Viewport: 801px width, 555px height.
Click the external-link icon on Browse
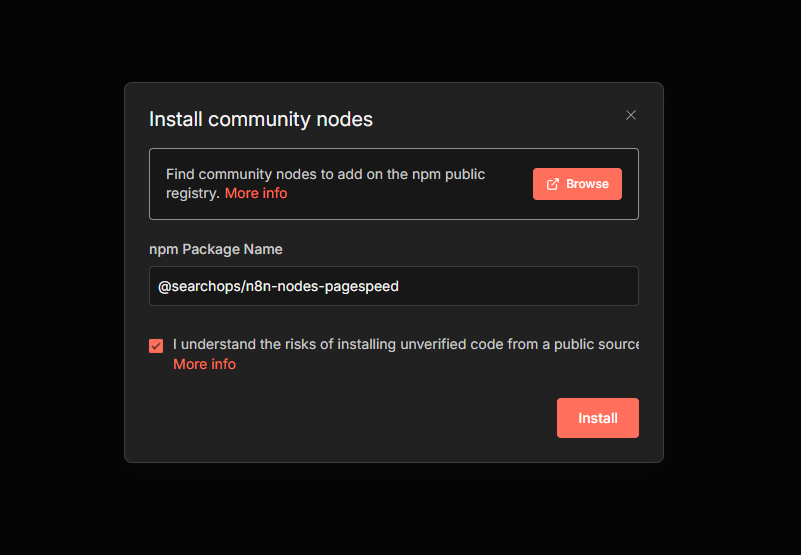(553, 184)
